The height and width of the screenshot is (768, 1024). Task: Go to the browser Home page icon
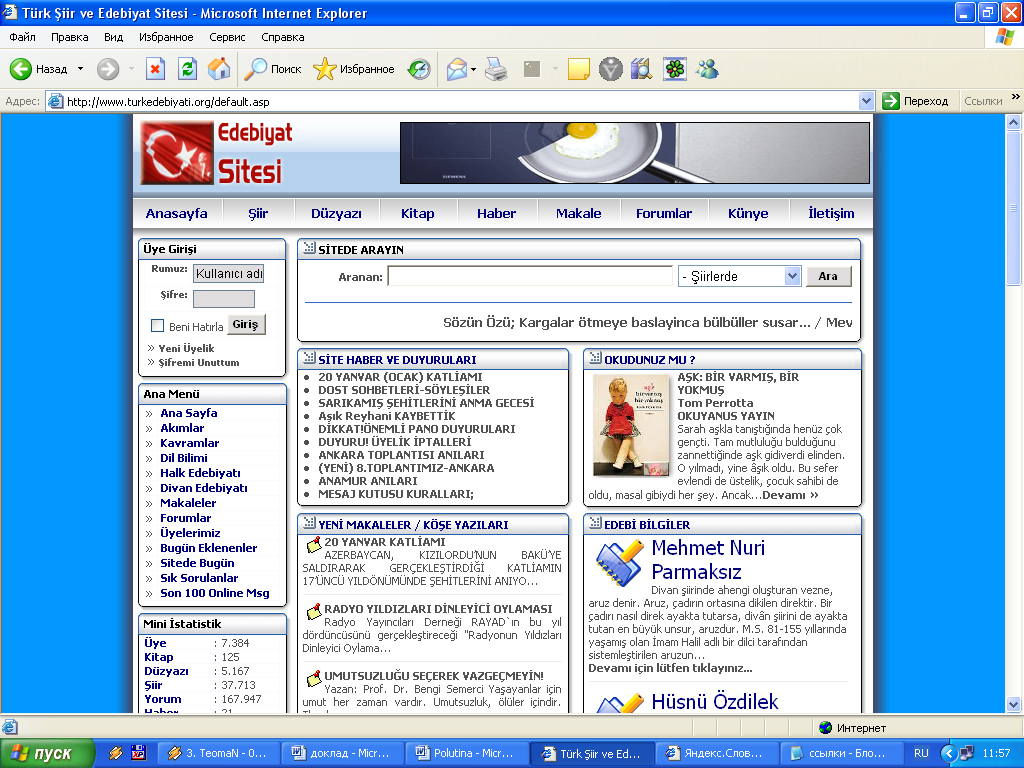tap(219, 69)
